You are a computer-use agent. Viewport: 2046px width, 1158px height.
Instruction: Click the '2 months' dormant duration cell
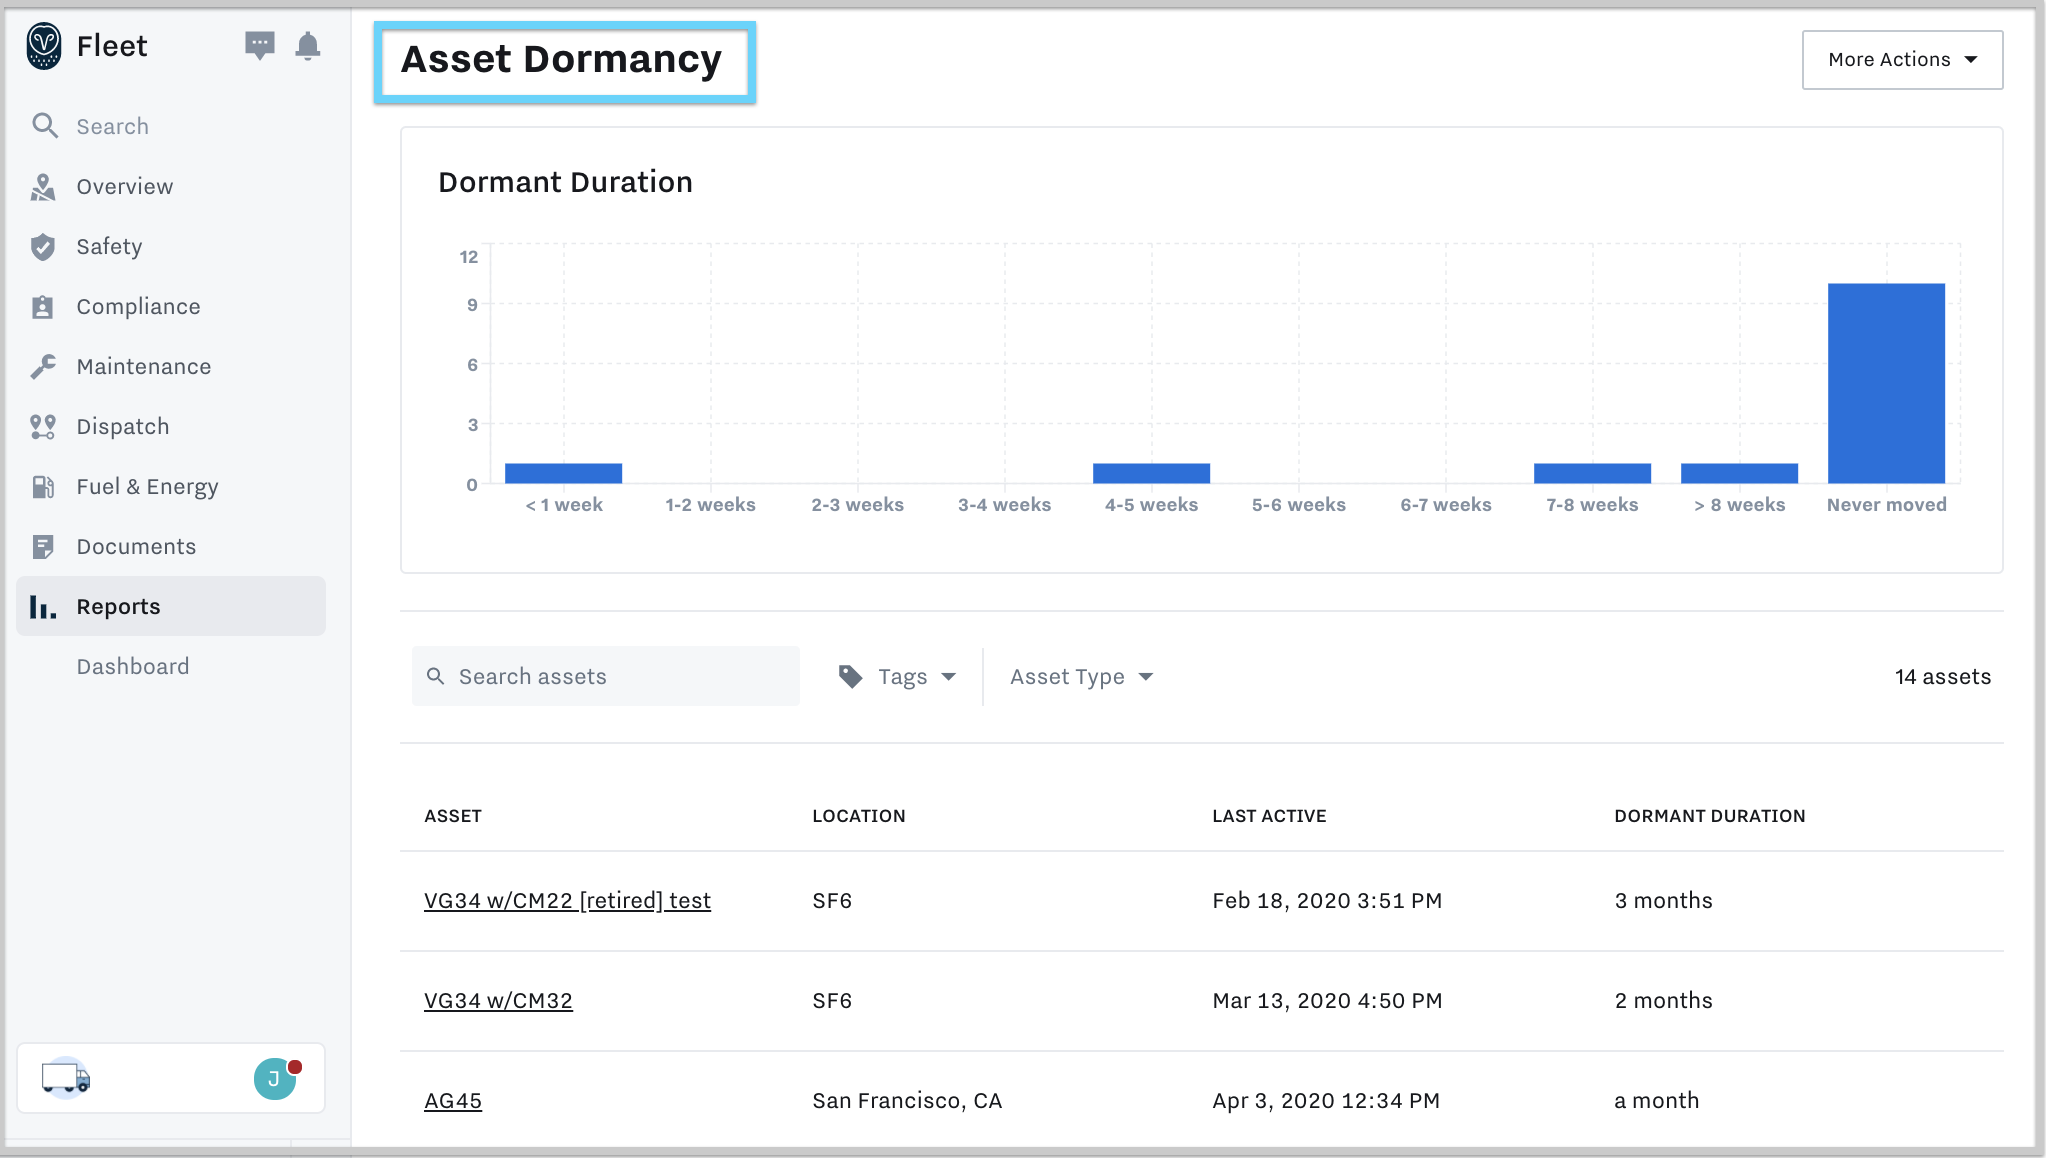1663,1001
